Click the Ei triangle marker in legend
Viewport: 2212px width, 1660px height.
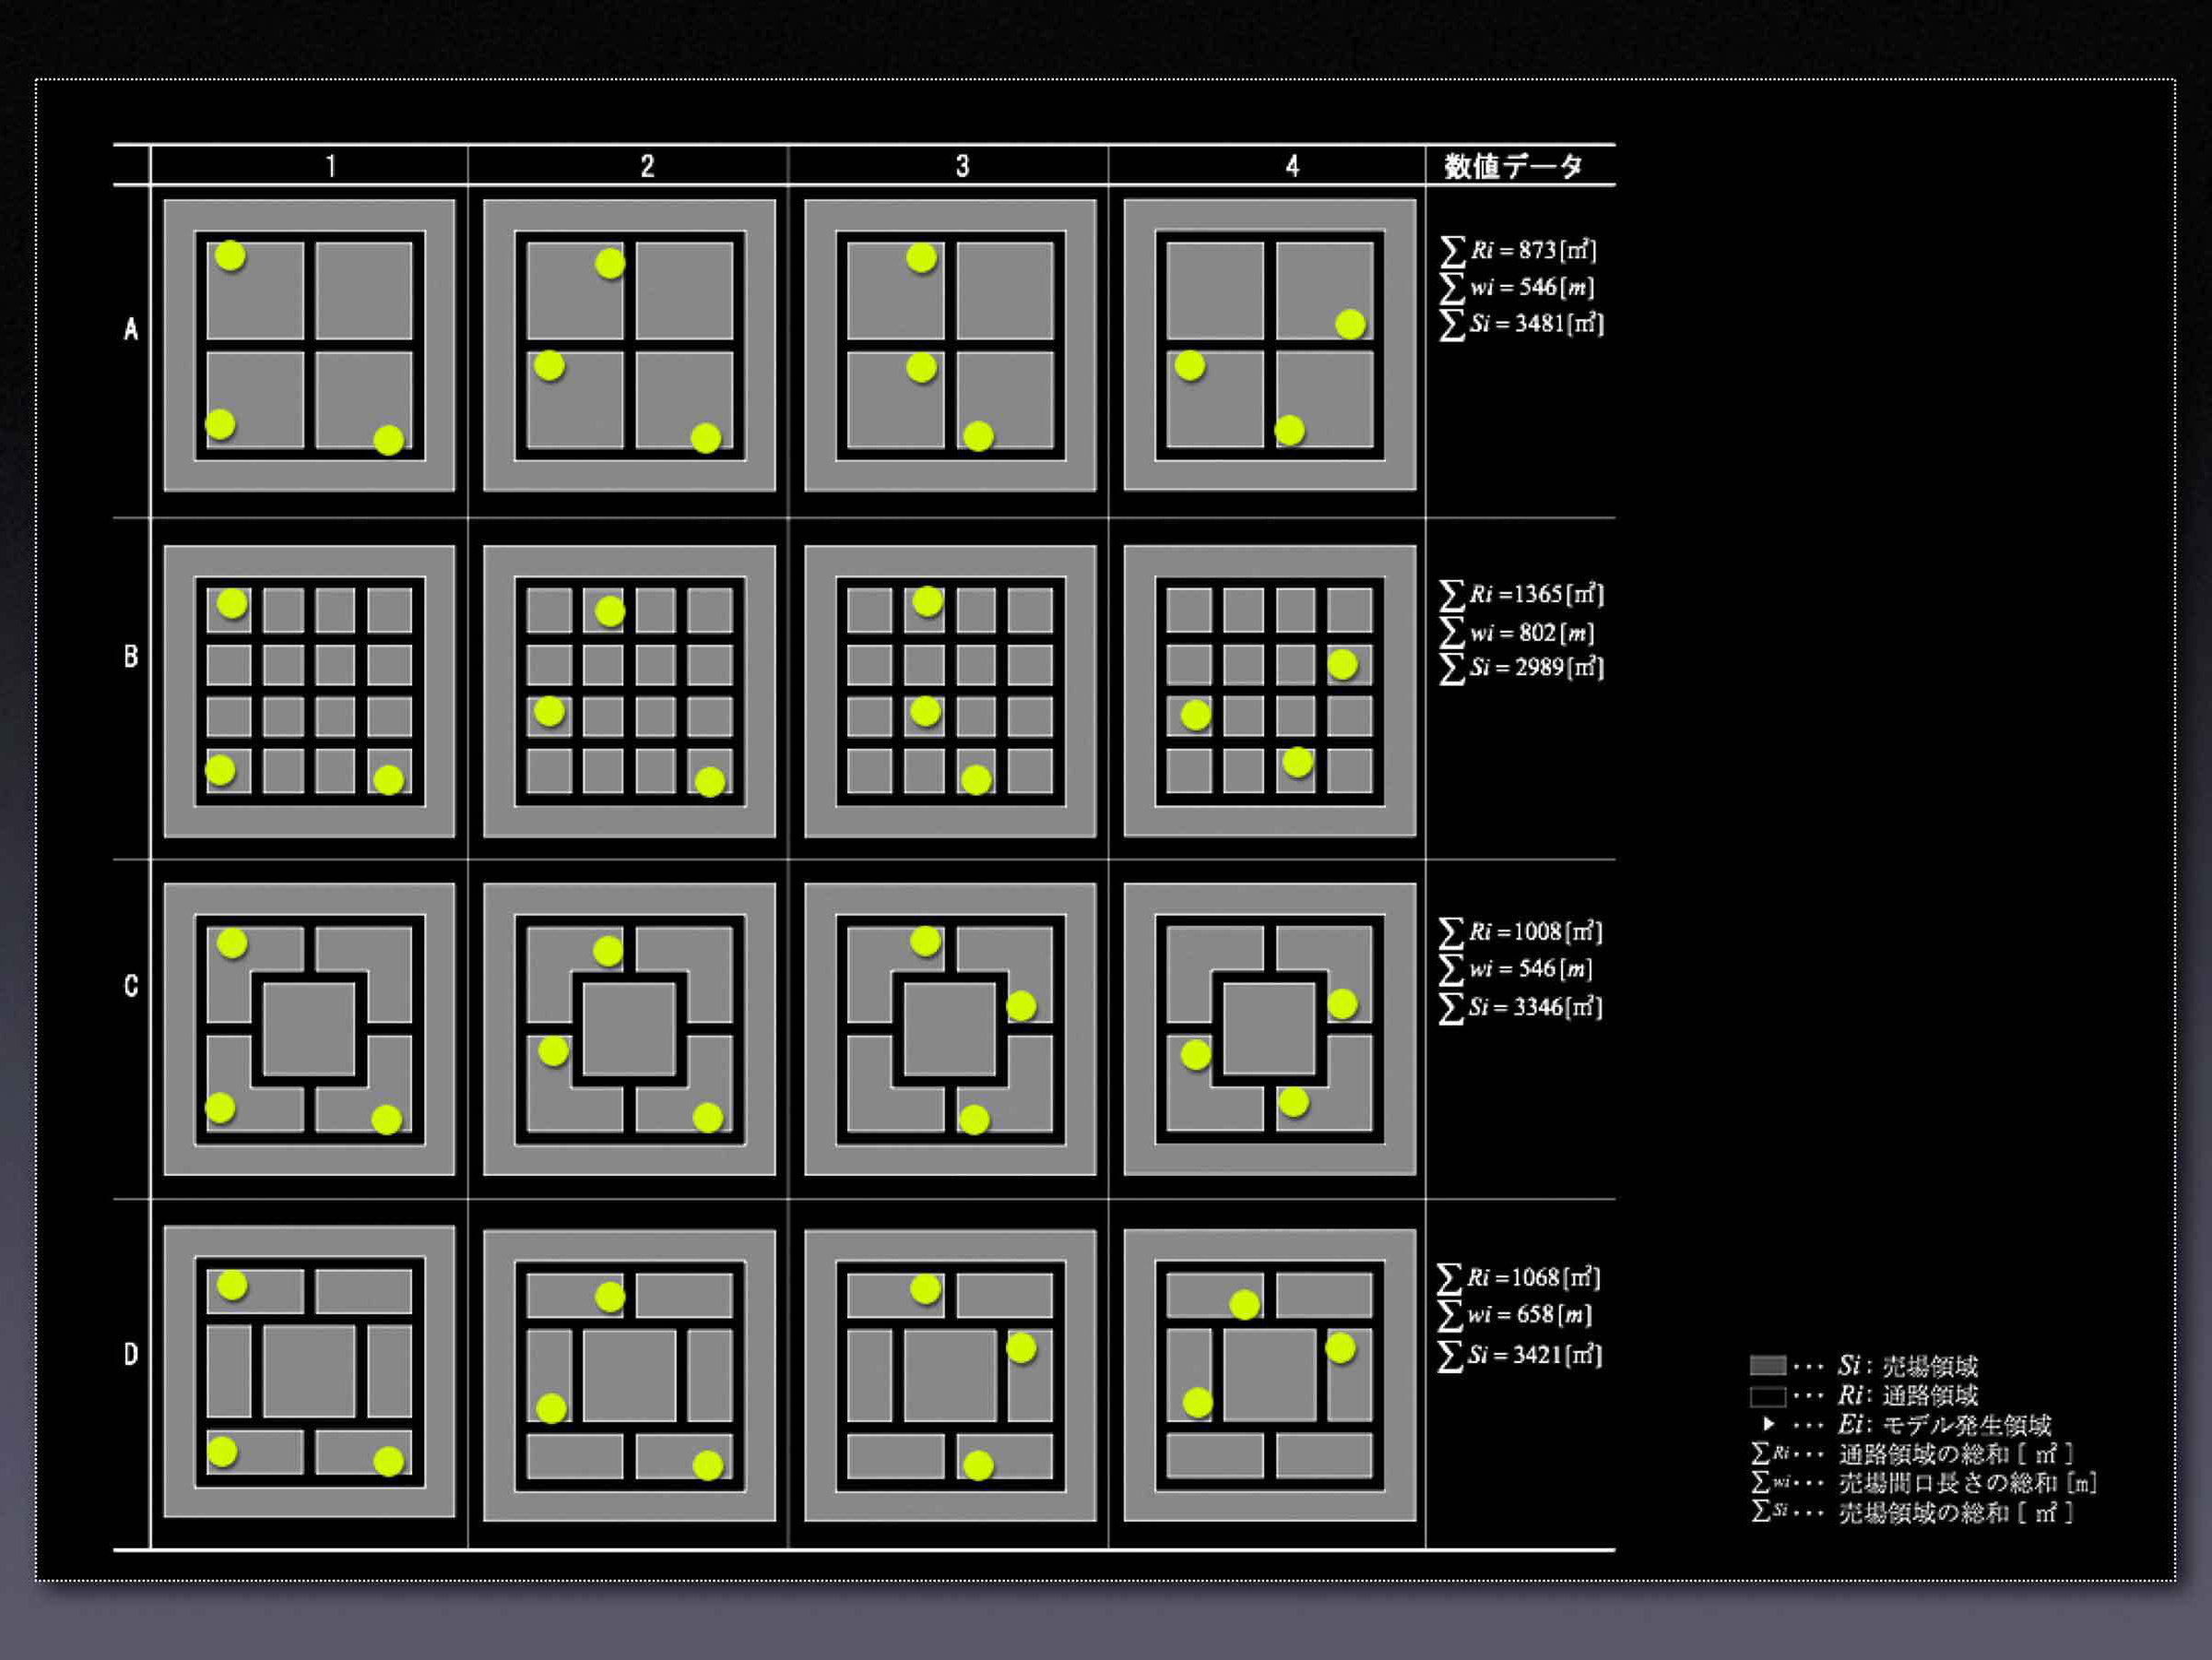[1768, 1424]
